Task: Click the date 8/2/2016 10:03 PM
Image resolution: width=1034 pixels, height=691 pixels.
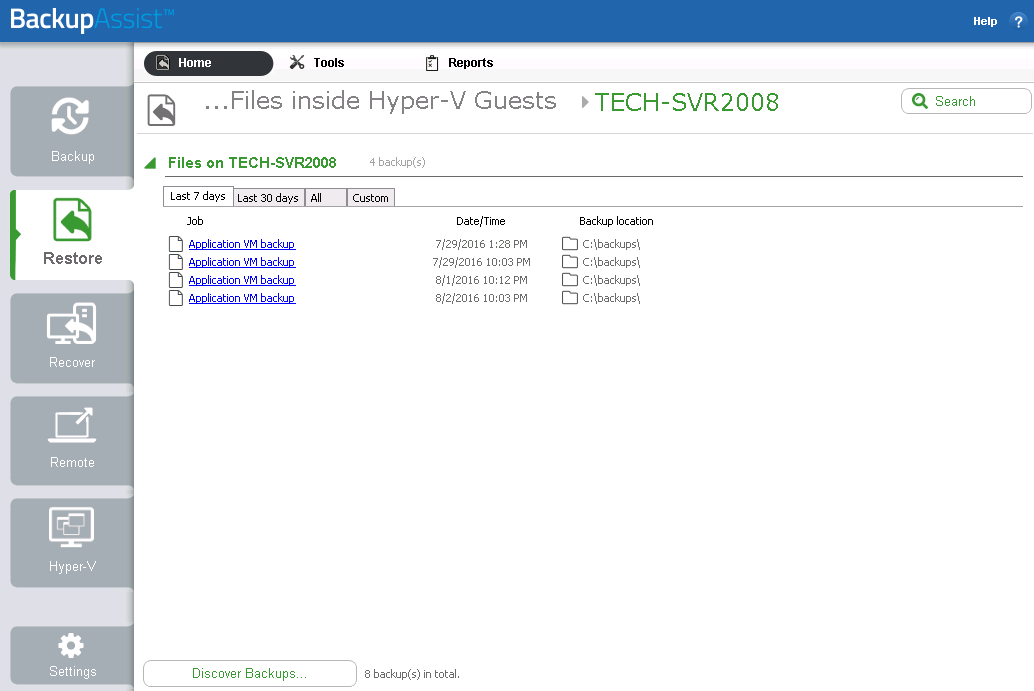Action: click(x=481, y=298)
